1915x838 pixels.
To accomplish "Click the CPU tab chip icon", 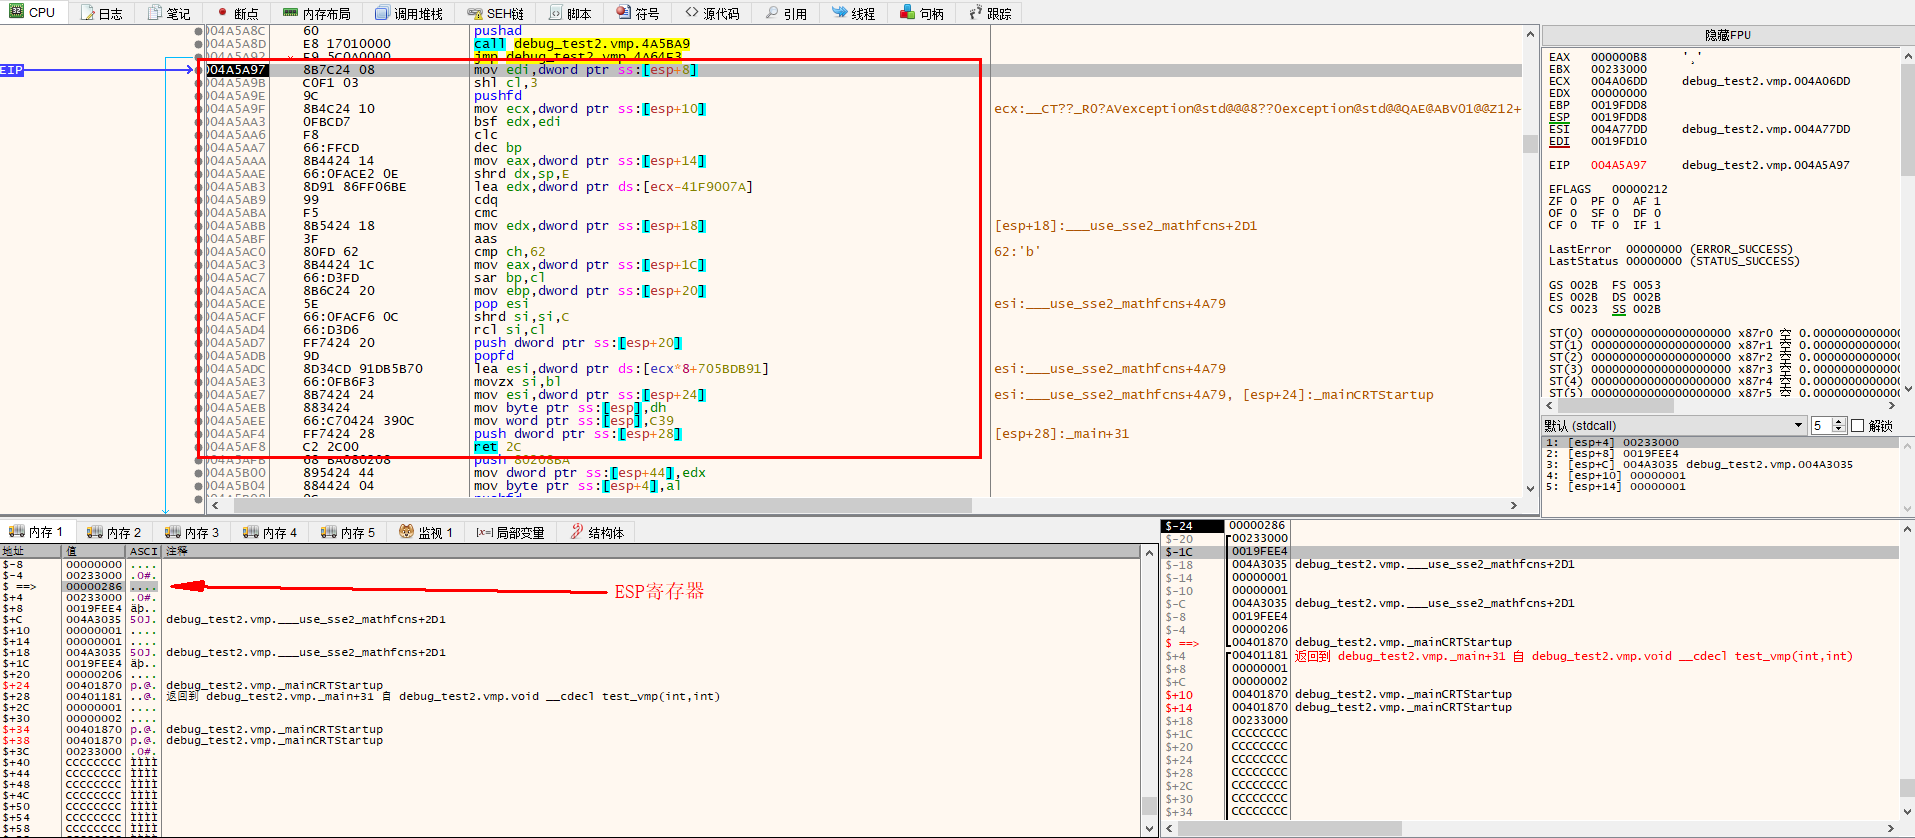I will 16,12.
